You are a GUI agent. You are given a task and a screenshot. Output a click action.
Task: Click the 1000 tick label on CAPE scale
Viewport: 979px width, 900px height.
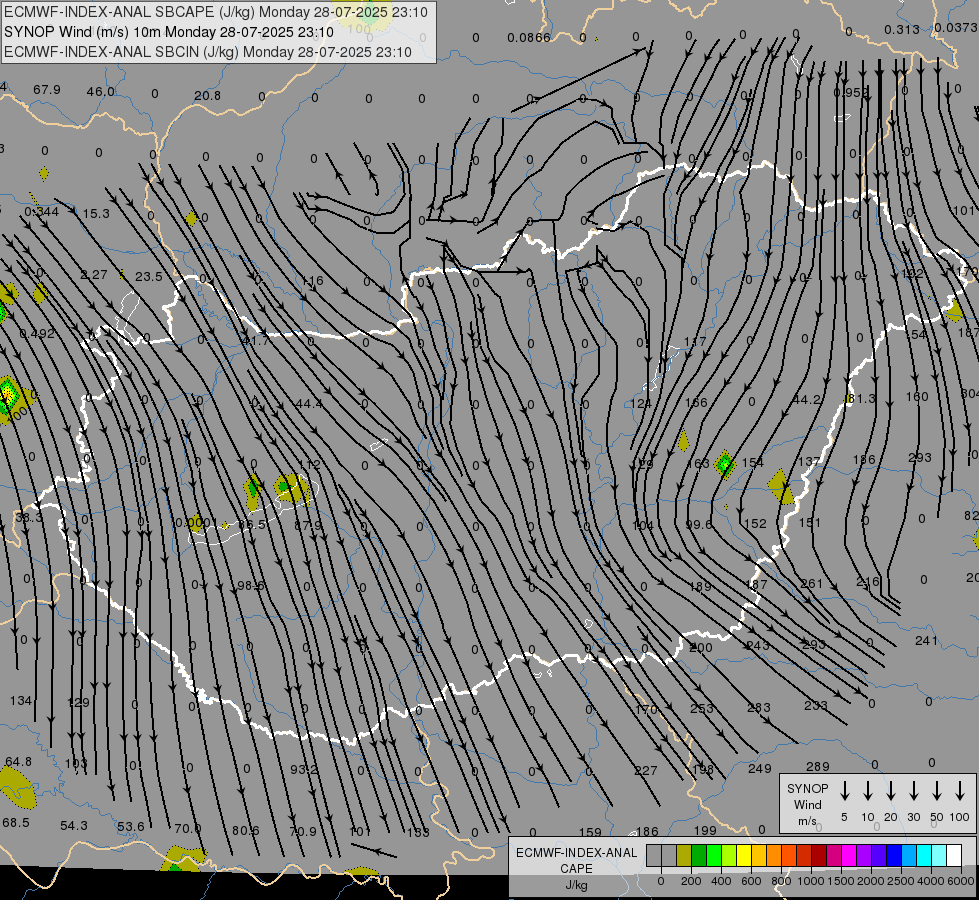810,881
